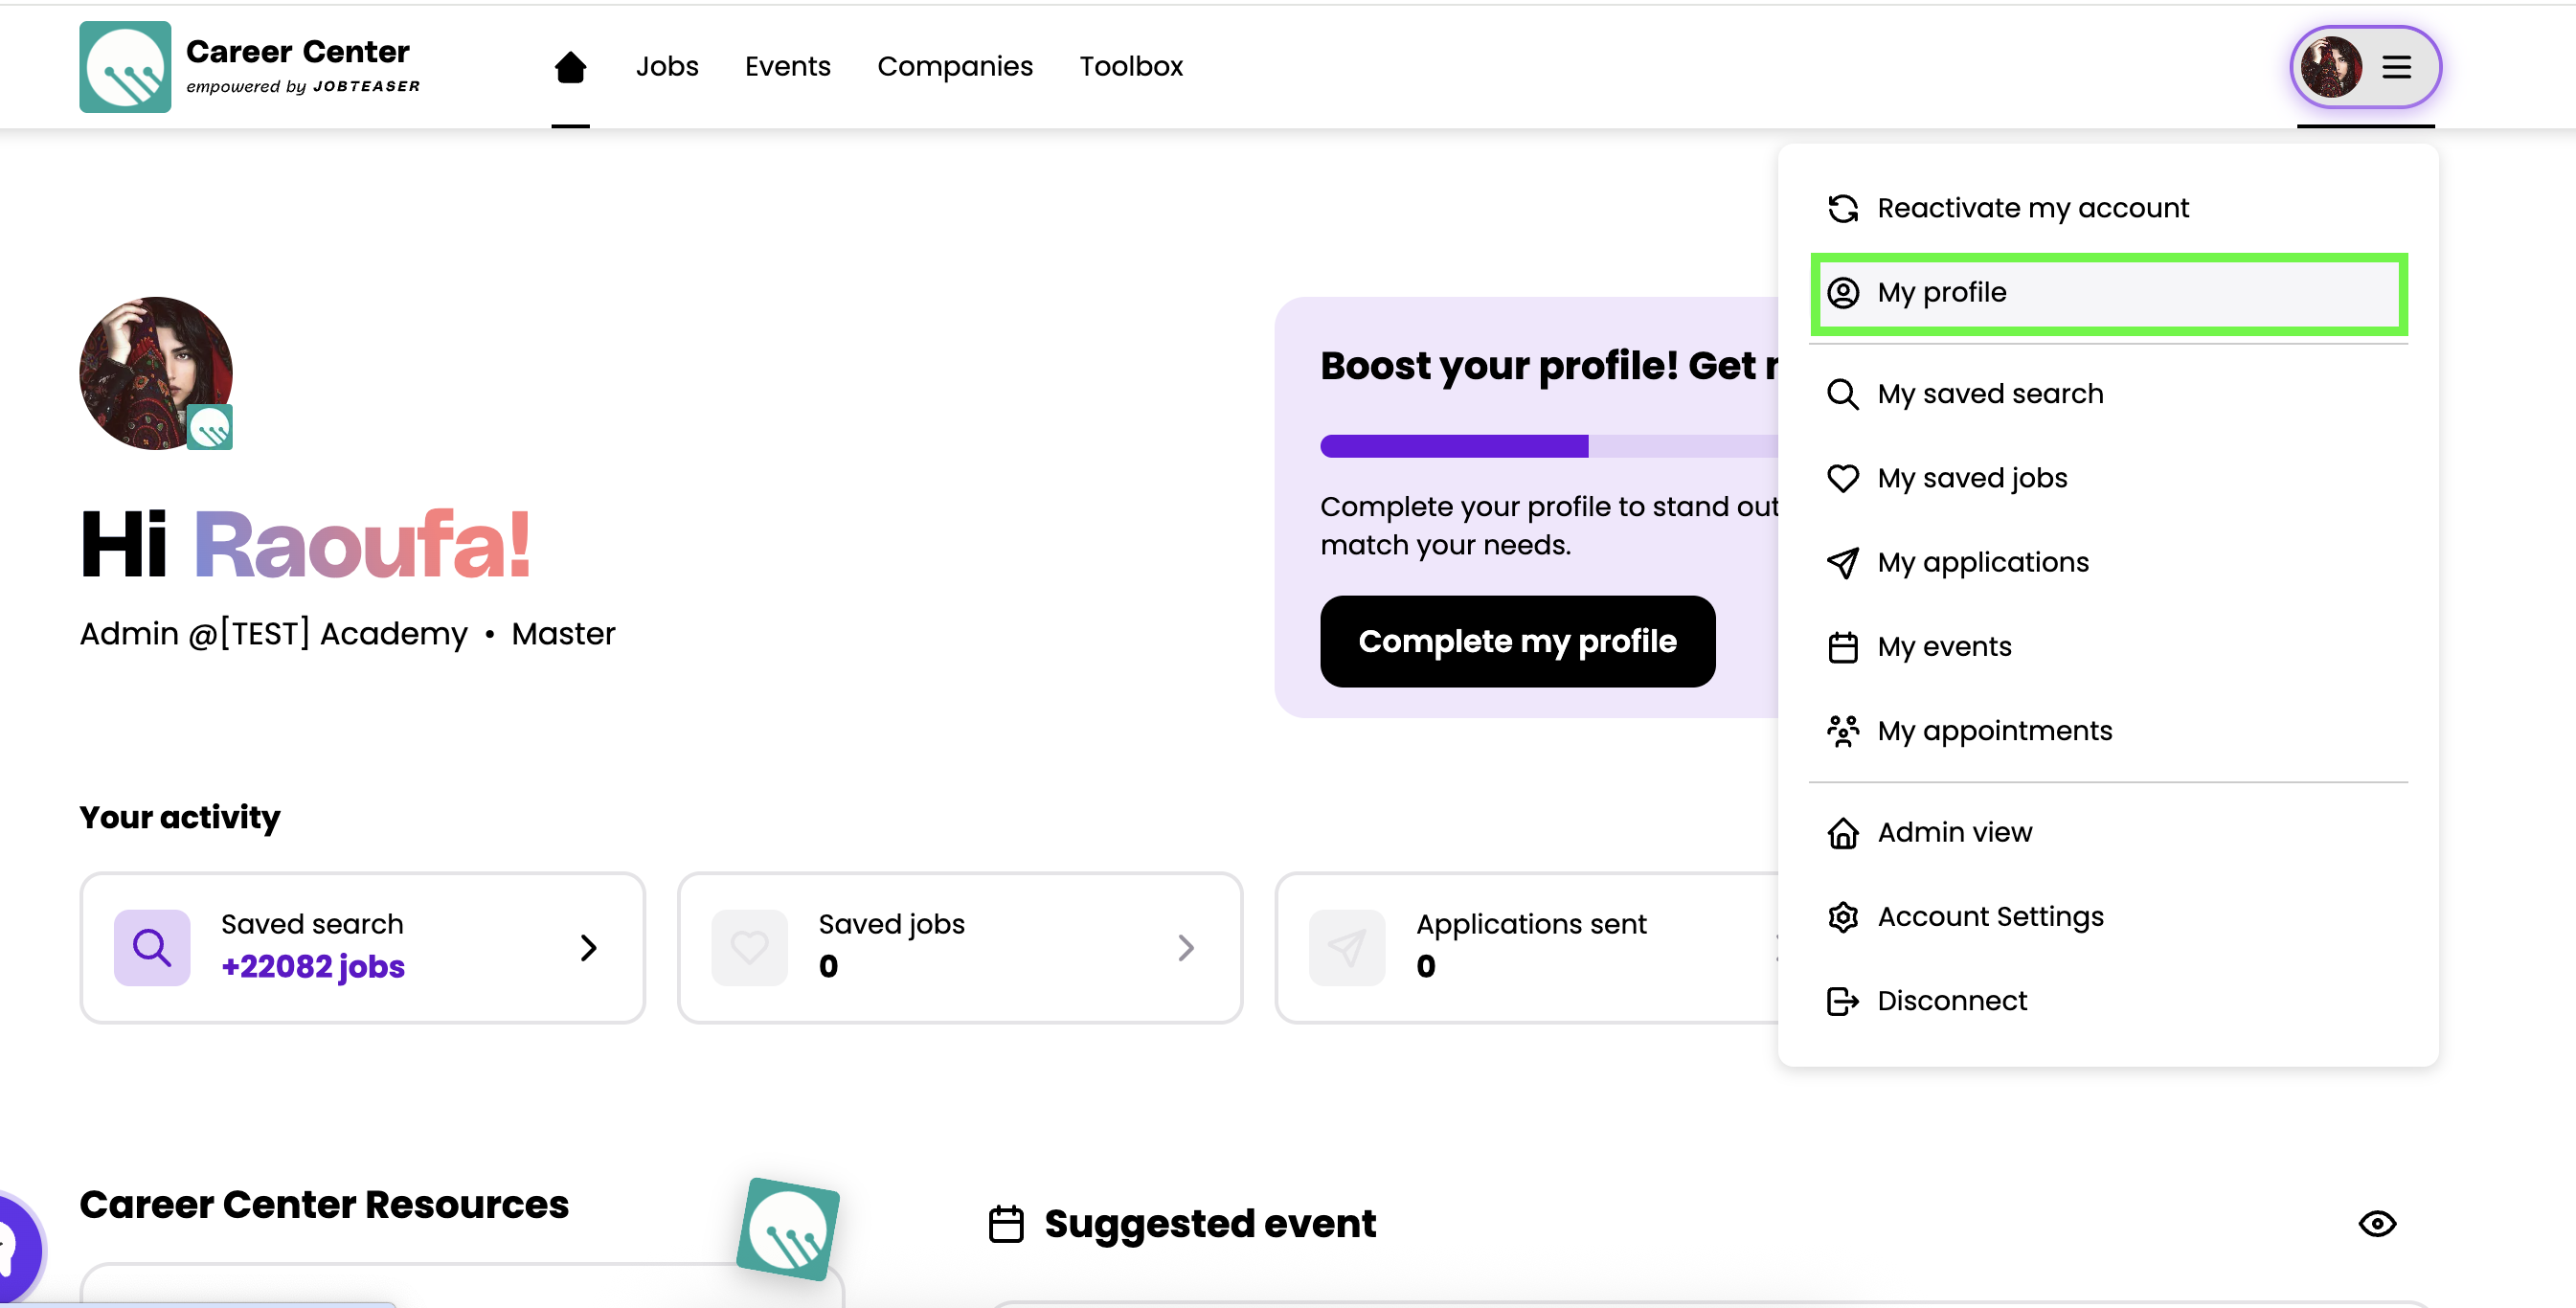Click the paper plane My applications icon
2576x1308 pixels.
(x=1842, y=563)
